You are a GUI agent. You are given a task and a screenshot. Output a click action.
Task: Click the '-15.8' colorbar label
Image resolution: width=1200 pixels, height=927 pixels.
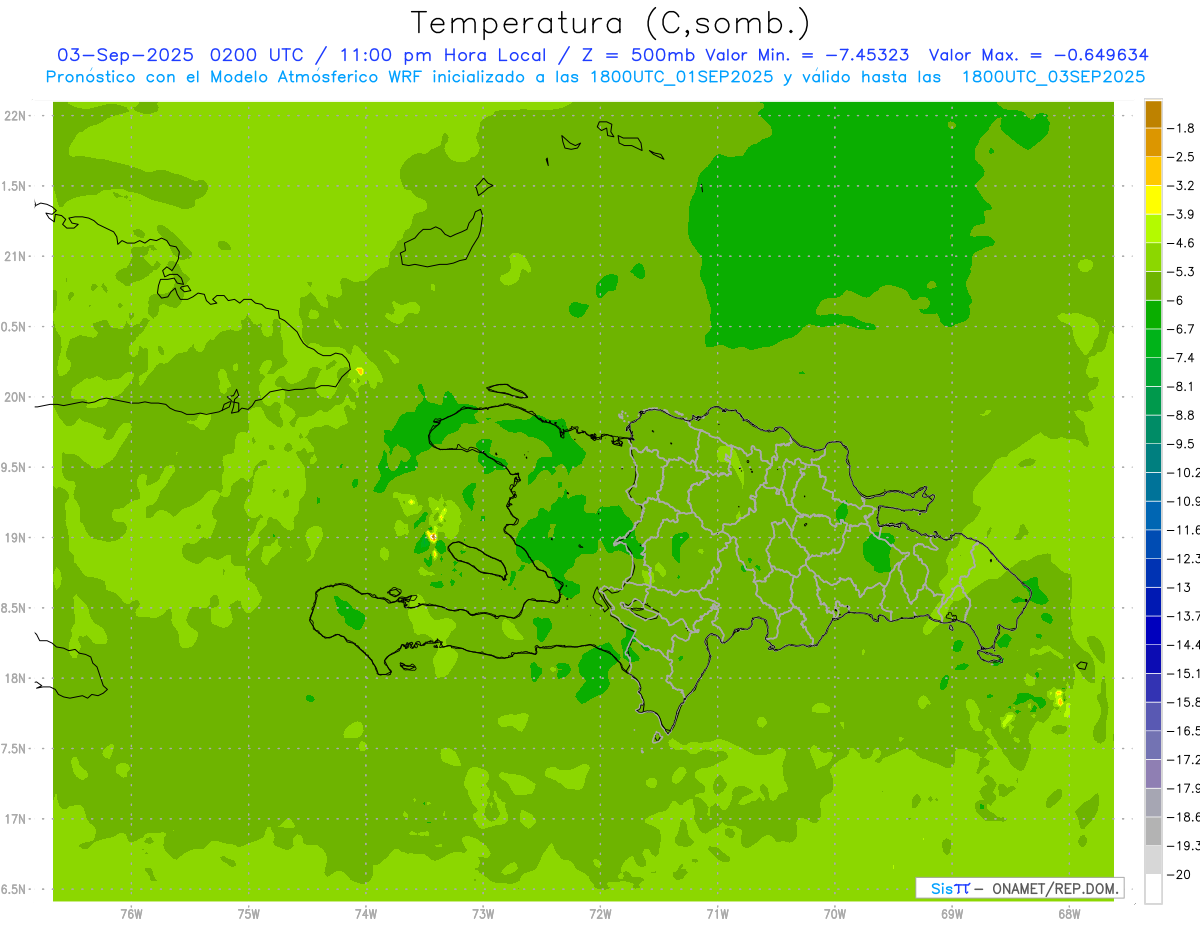(1186, 702)
